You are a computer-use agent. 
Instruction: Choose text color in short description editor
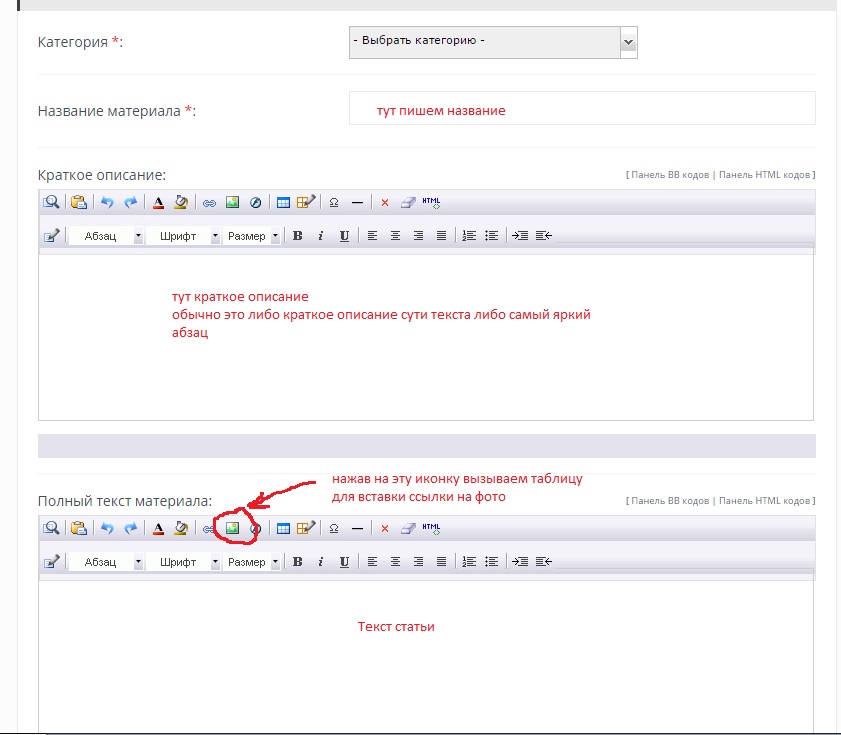(x=158, y=203)
